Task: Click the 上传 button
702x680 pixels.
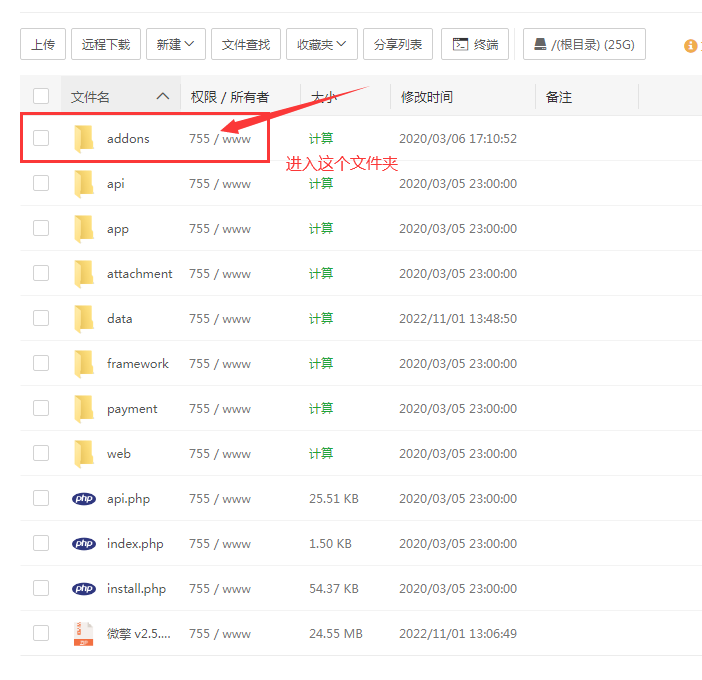Action: tap(43, 44)
